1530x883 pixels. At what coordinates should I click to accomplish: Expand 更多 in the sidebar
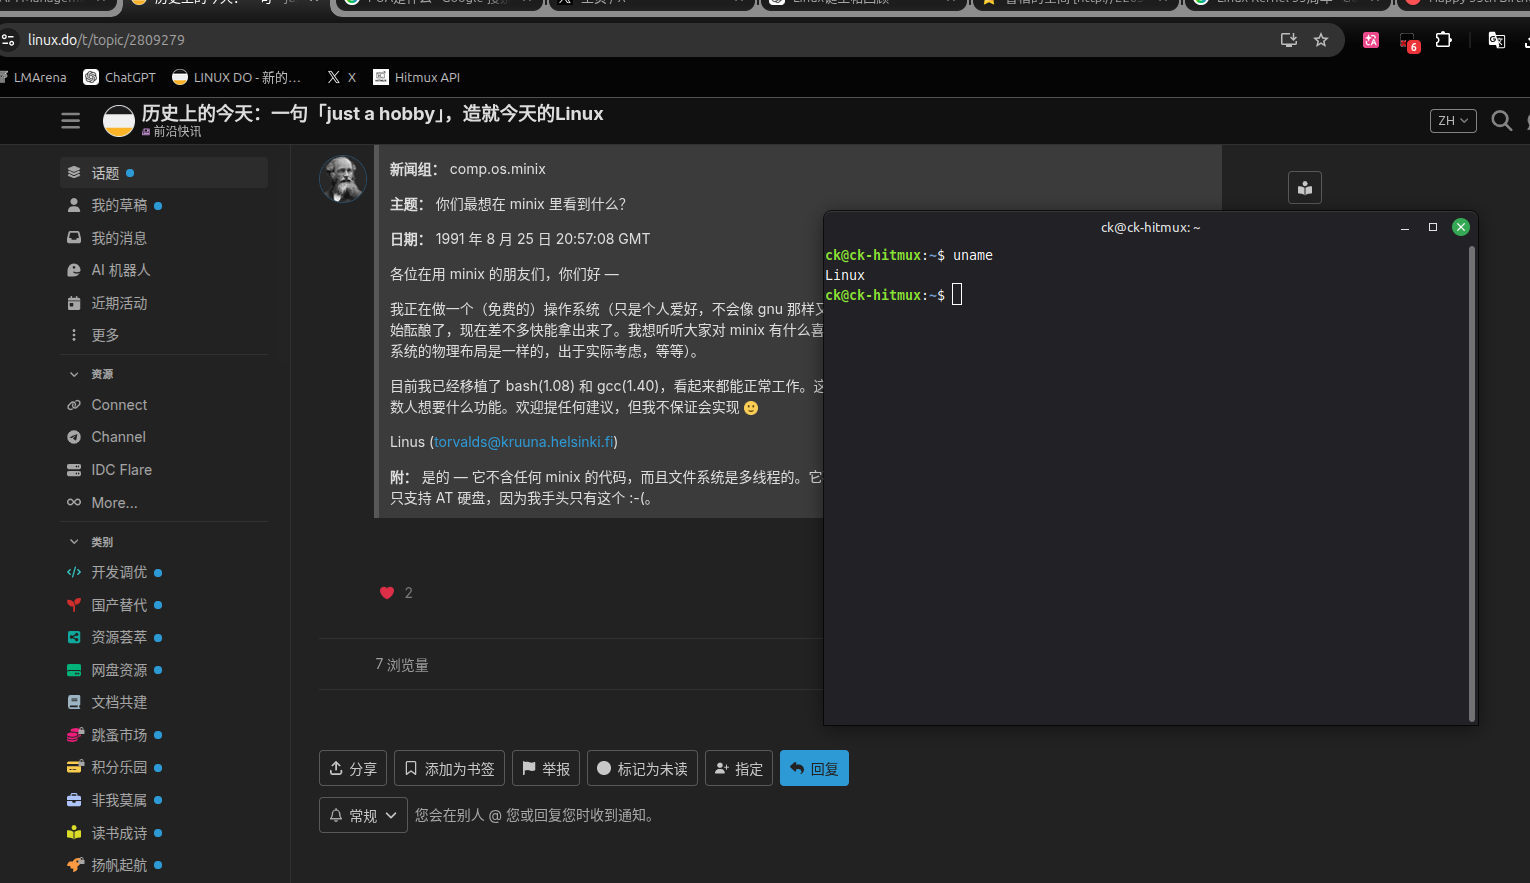coord(164,335)
